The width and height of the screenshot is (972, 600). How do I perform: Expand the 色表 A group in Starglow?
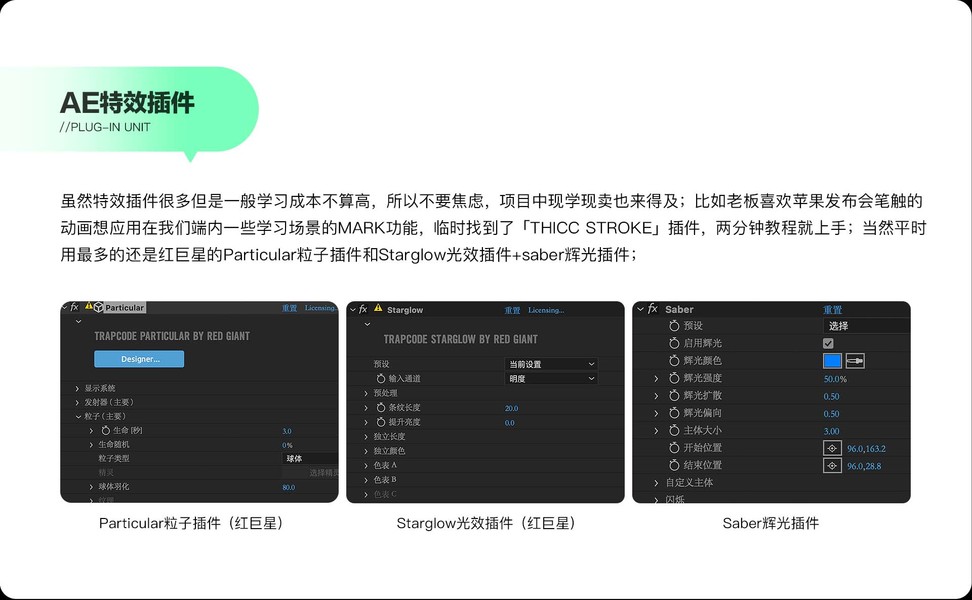pos(366,465)
